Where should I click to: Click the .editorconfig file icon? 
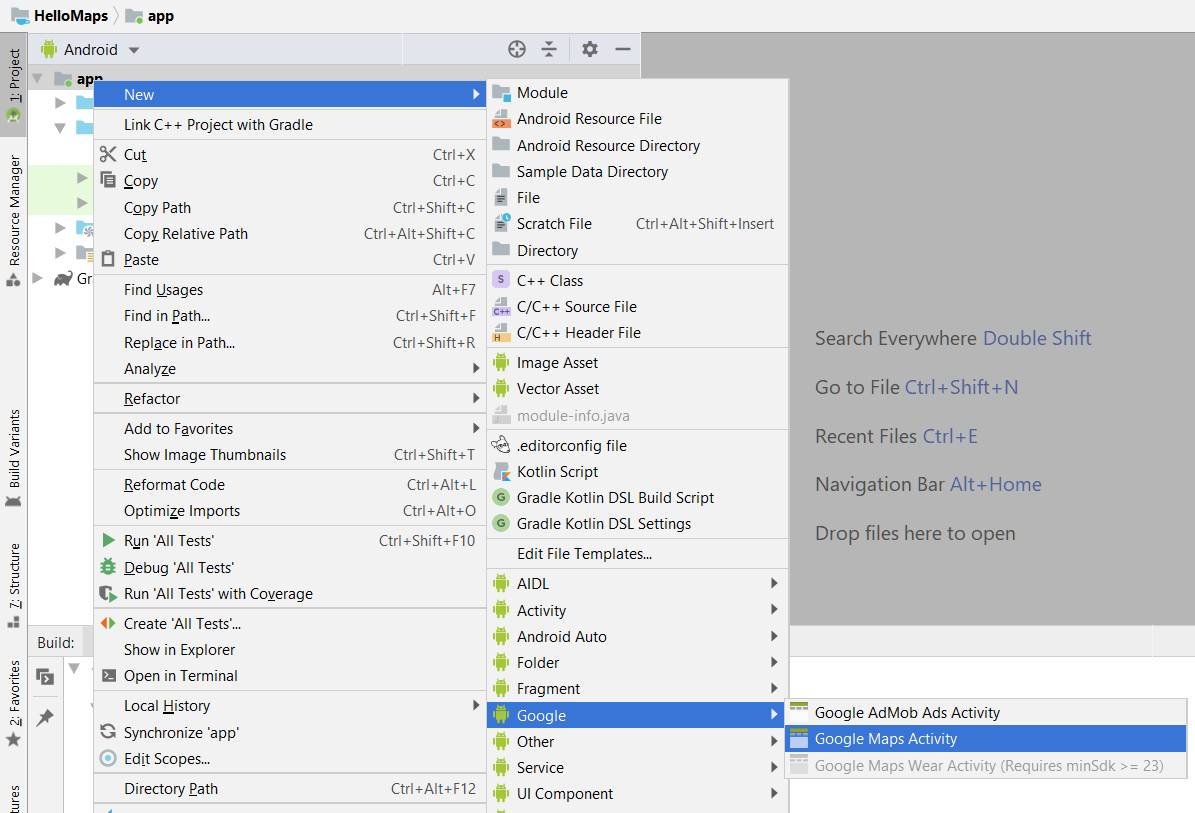(501, 444)
